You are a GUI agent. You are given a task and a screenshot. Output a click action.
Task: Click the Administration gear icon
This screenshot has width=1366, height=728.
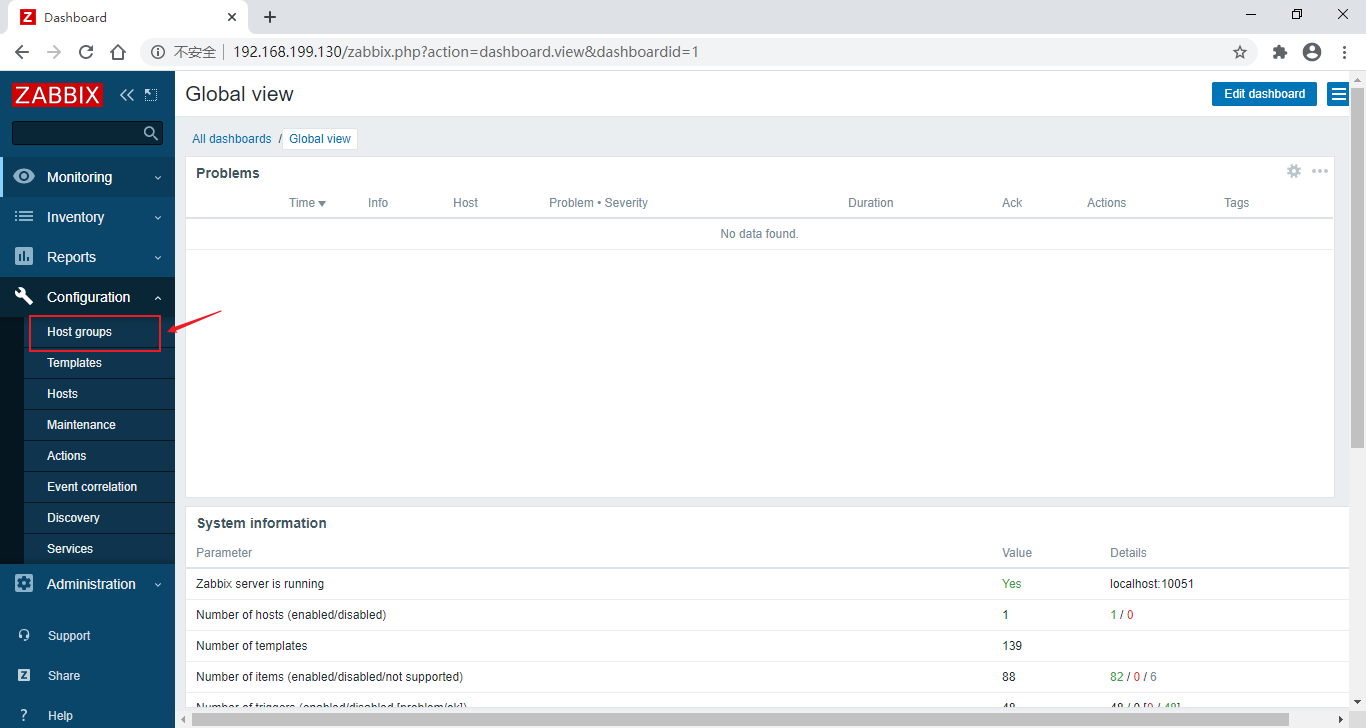[24, 583]
